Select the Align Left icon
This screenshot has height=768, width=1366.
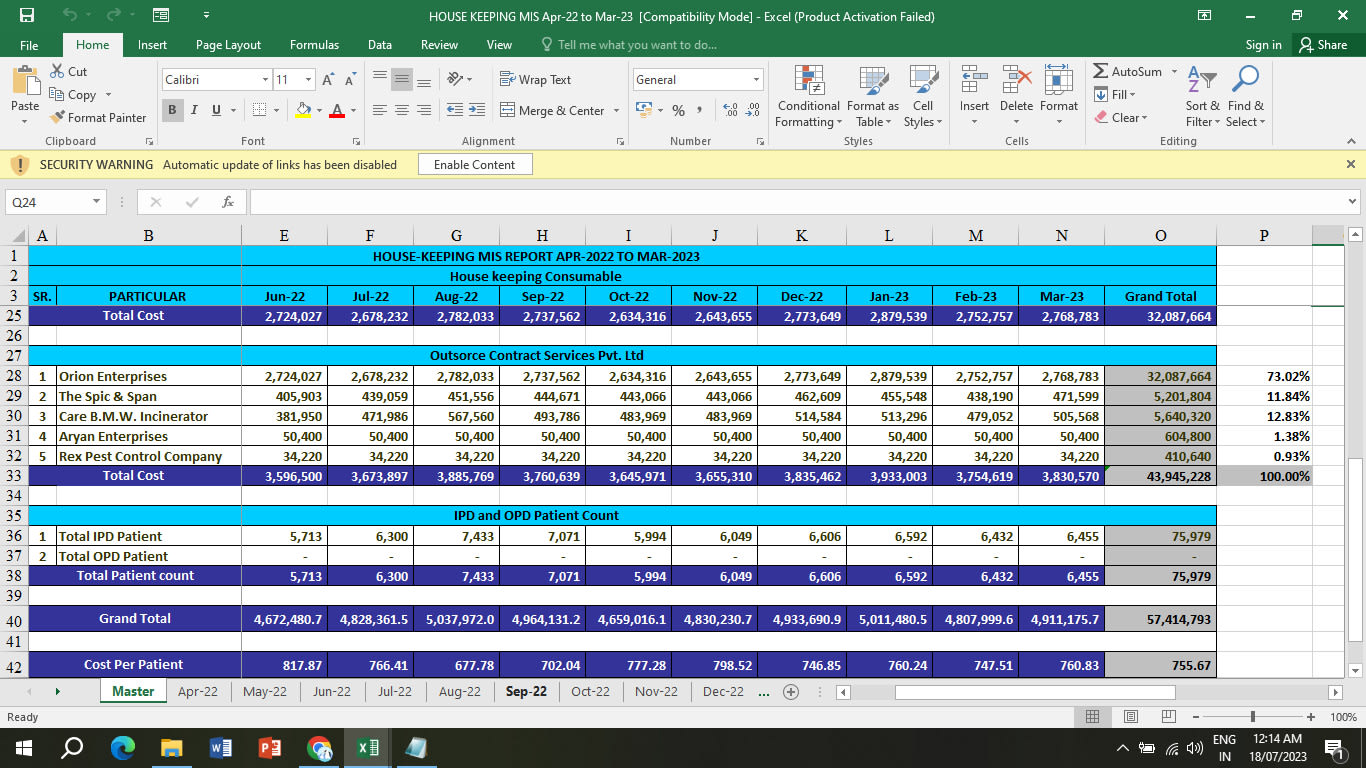[380, 110]
